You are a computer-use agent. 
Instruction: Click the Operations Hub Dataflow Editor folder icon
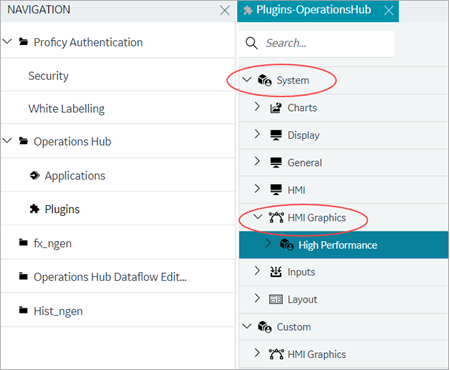coord(23,276)
